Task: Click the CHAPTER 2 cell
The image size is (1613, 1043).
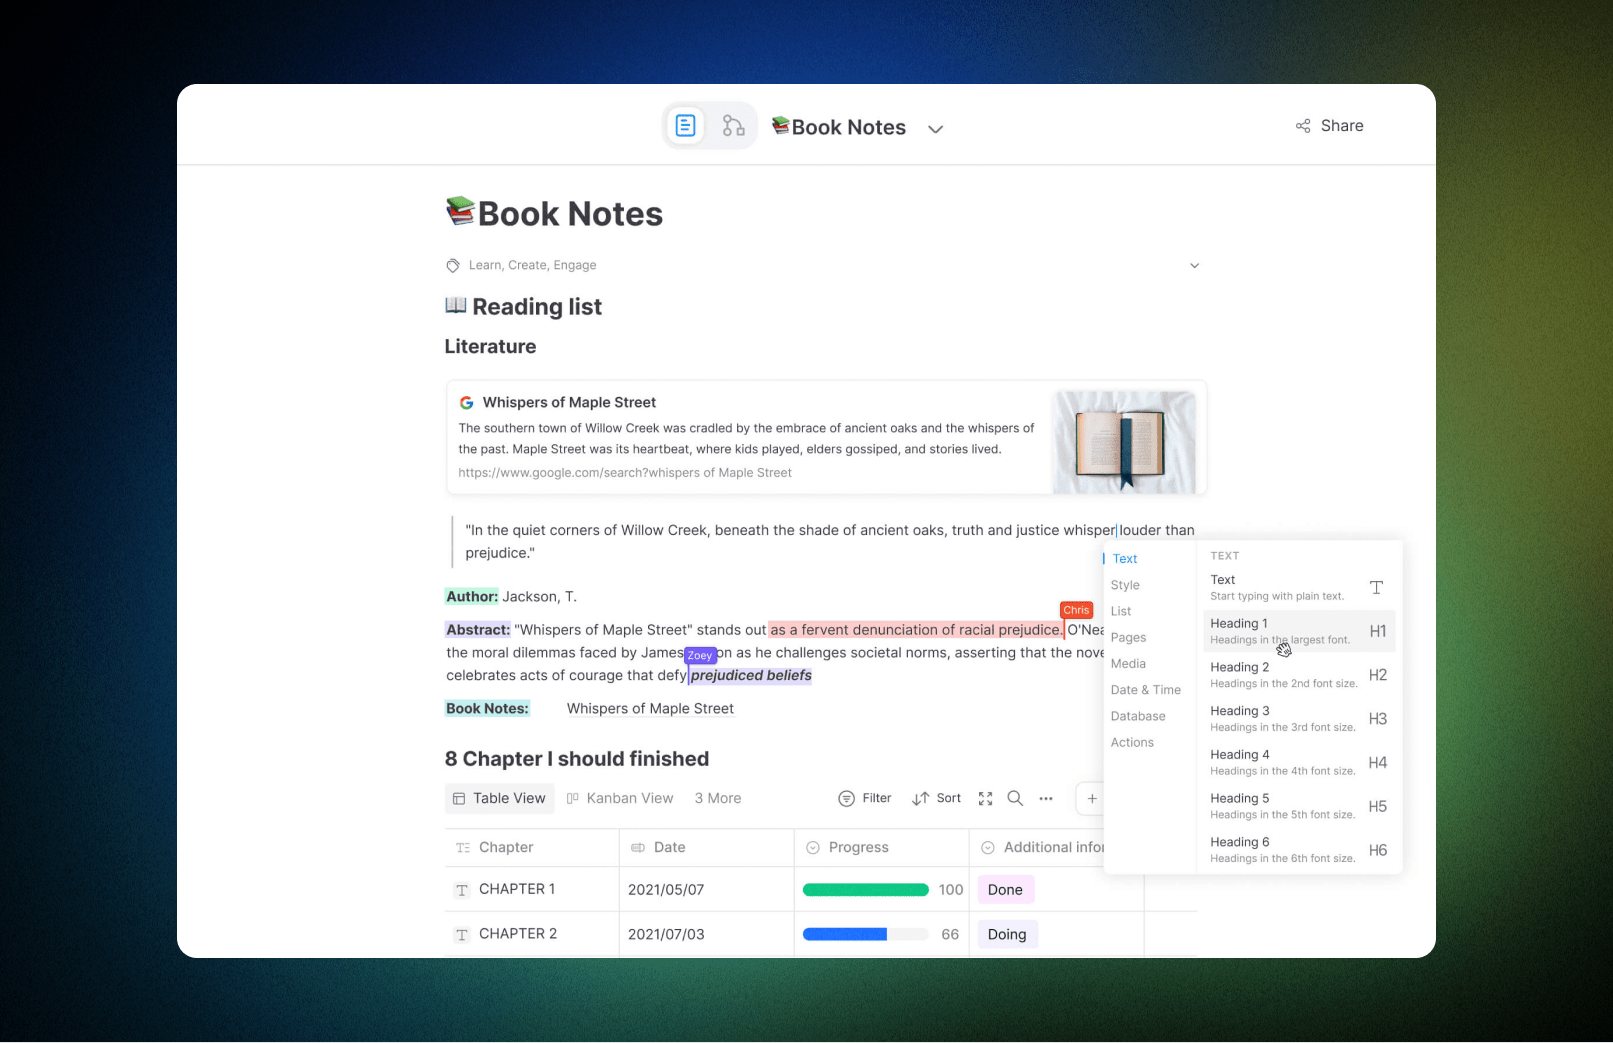Action: click(x=532, y=934)
